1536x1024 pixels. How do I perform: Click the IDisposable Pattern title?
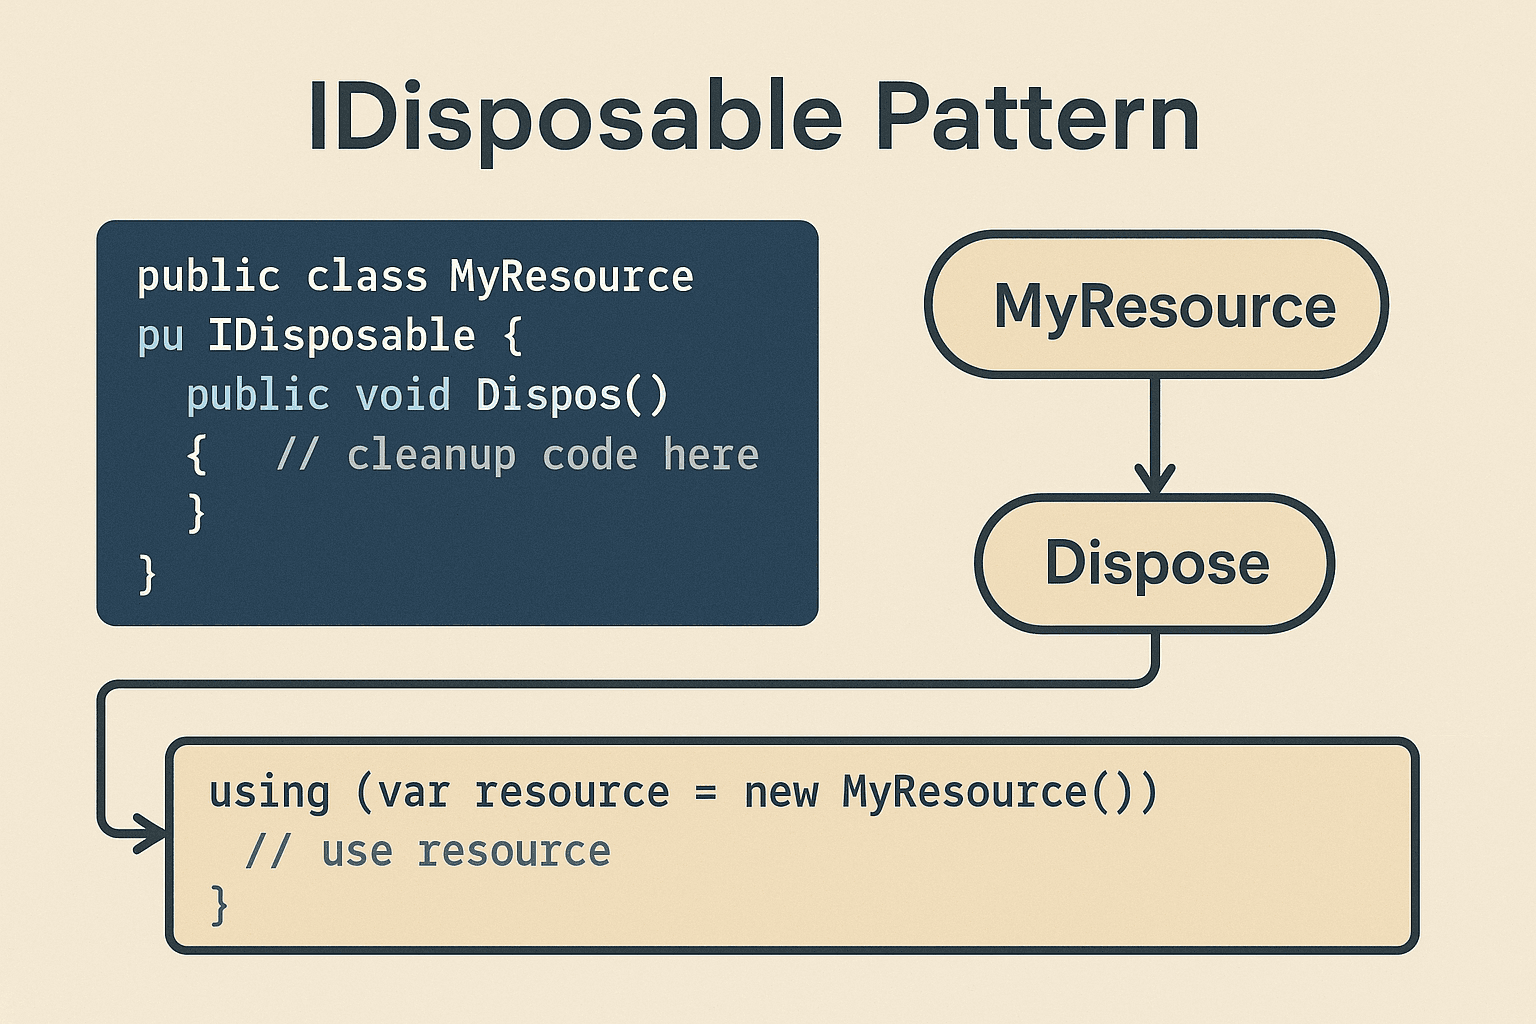(753, 118)
